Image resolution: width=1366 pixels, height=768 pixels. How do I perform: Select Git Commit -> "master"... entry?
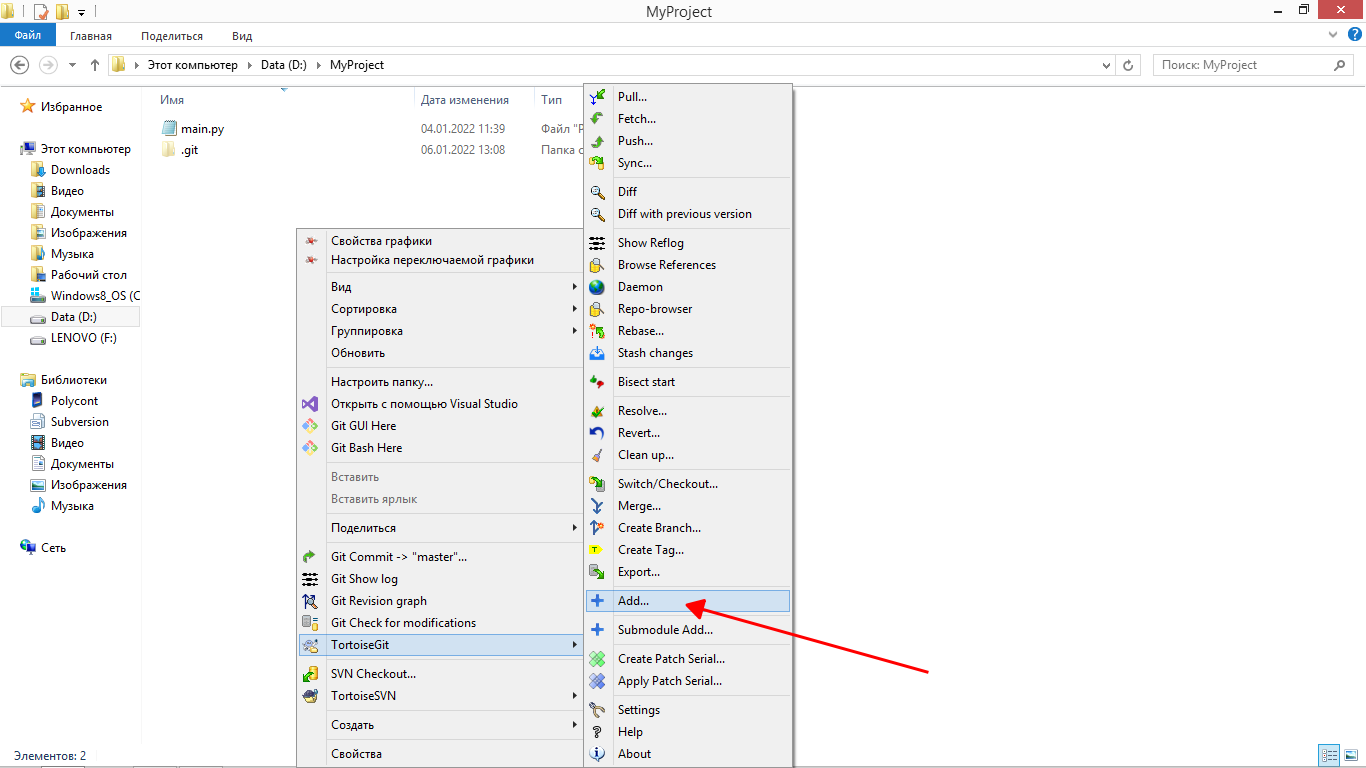coord(441,557)
